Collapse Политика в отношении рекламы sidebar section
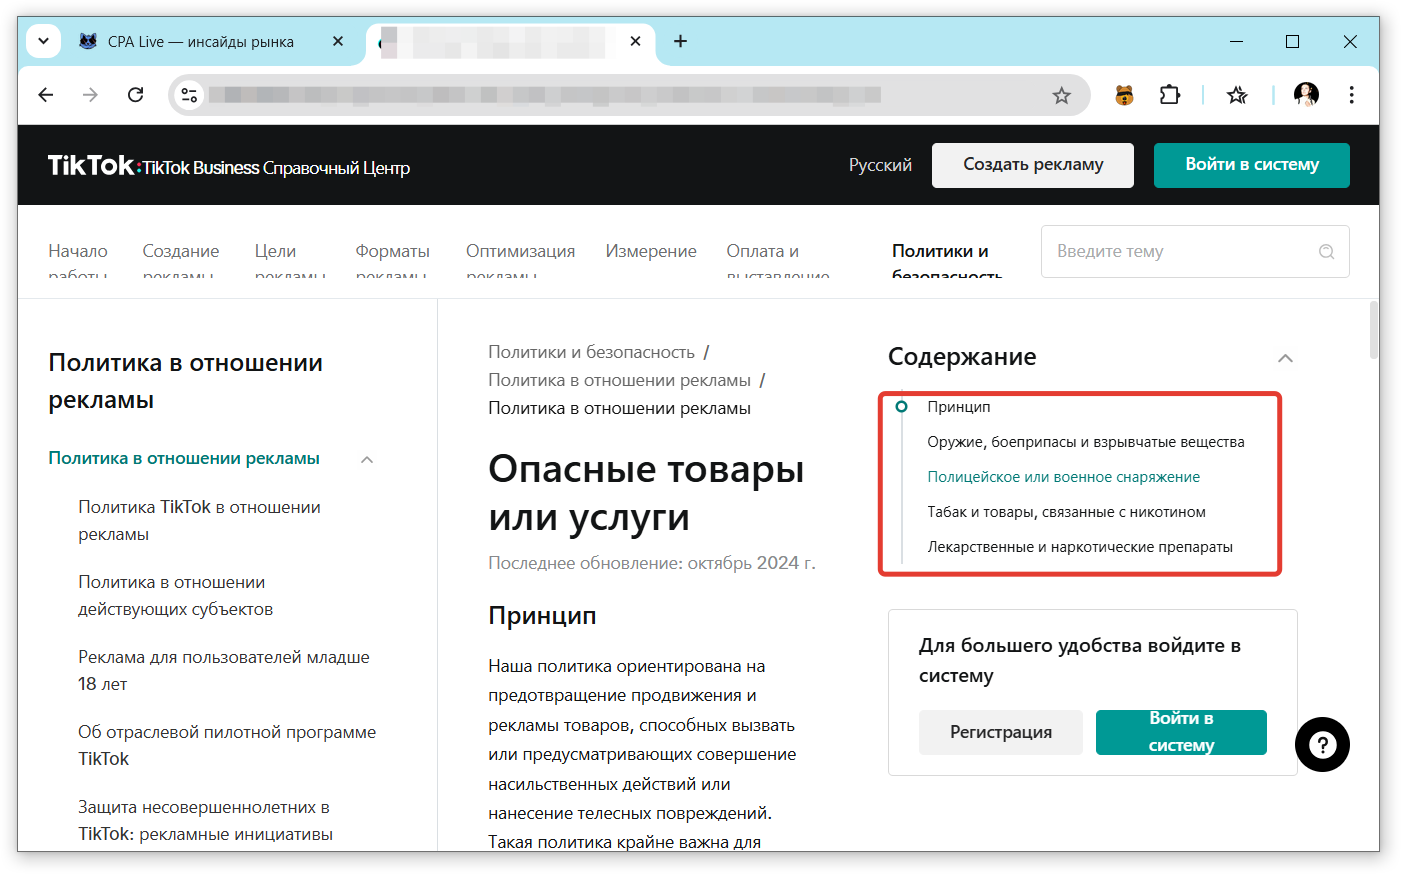 (x=367, y=459)
